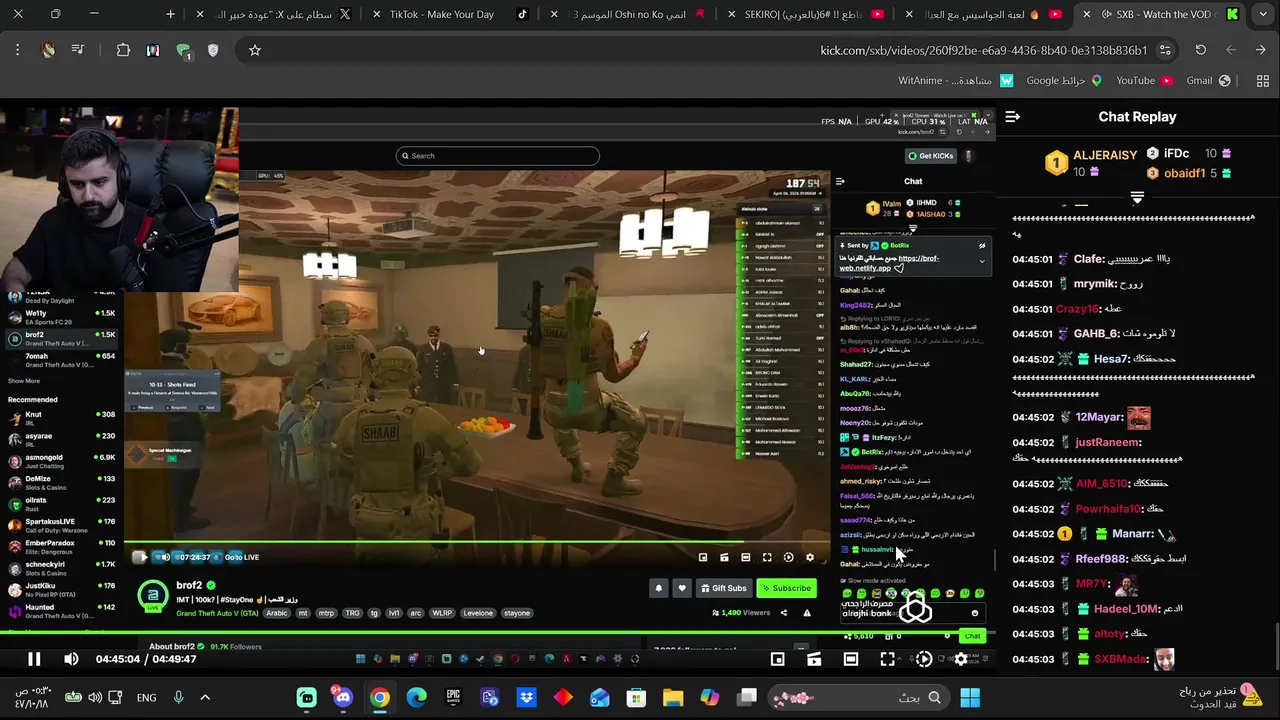Click username Powrhaifa10 in chat replay
The width and height of the screenshot is (1280, 720).
click(x=1108, y=509)
